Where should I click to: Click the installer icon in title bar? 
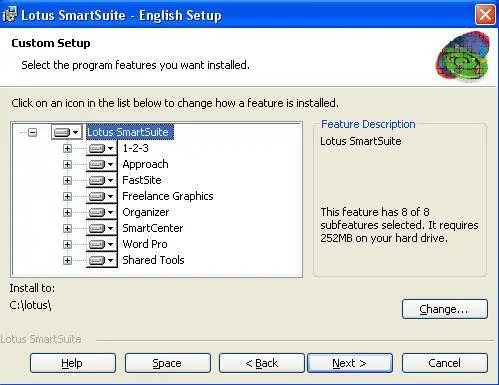(9, 15)
